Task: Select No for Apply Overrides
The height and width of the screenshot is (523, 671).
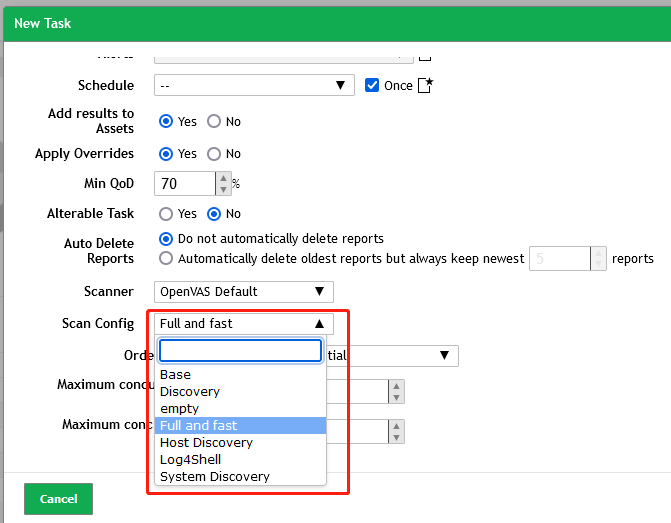Action: pyautogui.click(x=214, y=154)
